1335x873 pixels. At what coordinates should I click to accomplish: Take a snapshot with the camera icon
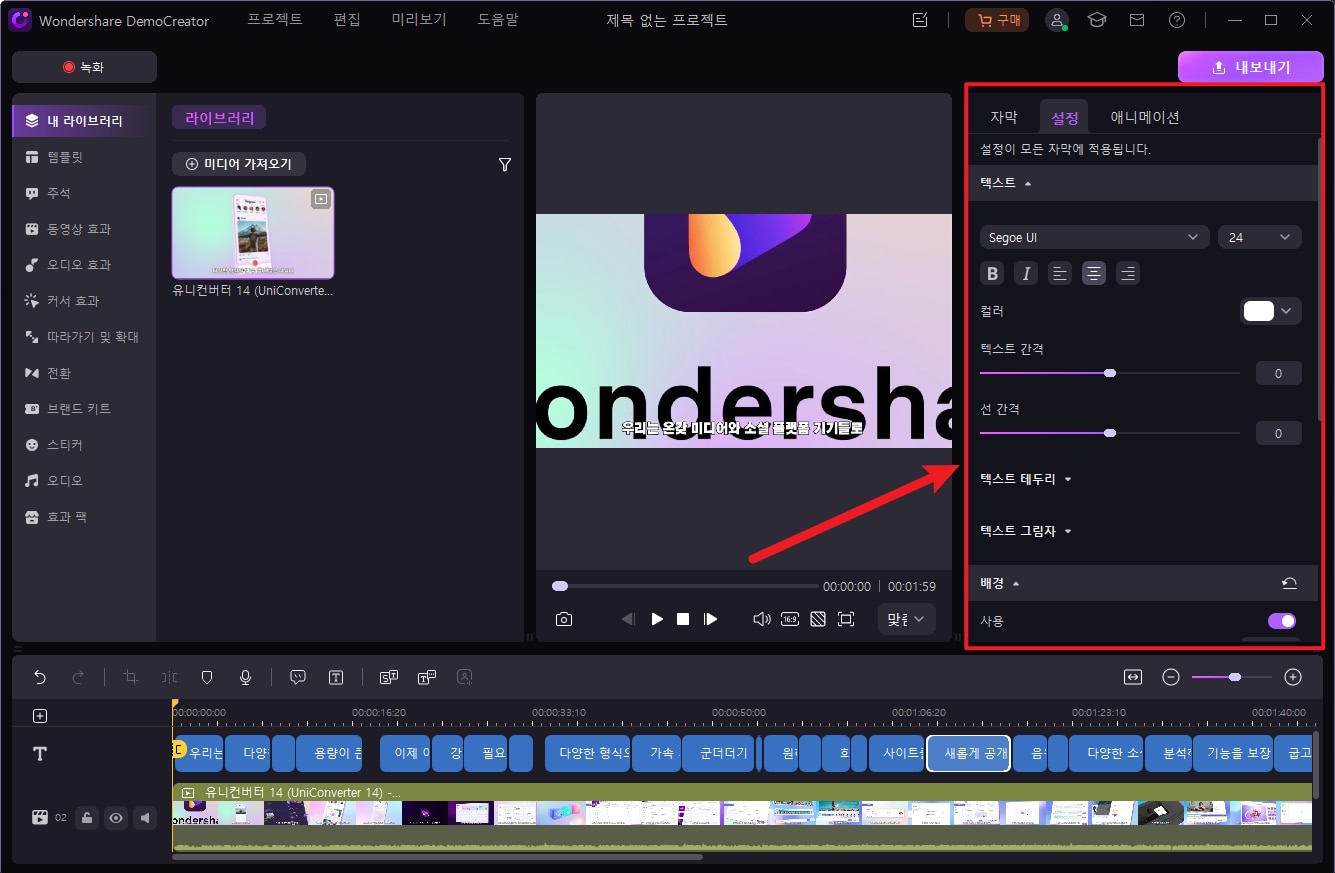(564, 619)
